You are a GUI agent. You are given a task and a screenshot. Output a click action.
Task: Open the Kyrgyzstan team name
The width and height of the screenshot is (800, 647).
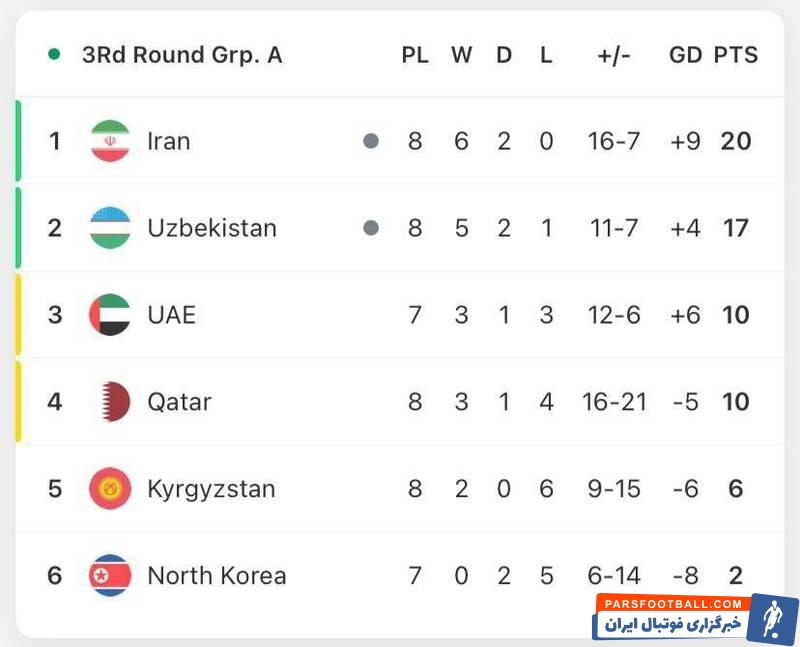210,489
